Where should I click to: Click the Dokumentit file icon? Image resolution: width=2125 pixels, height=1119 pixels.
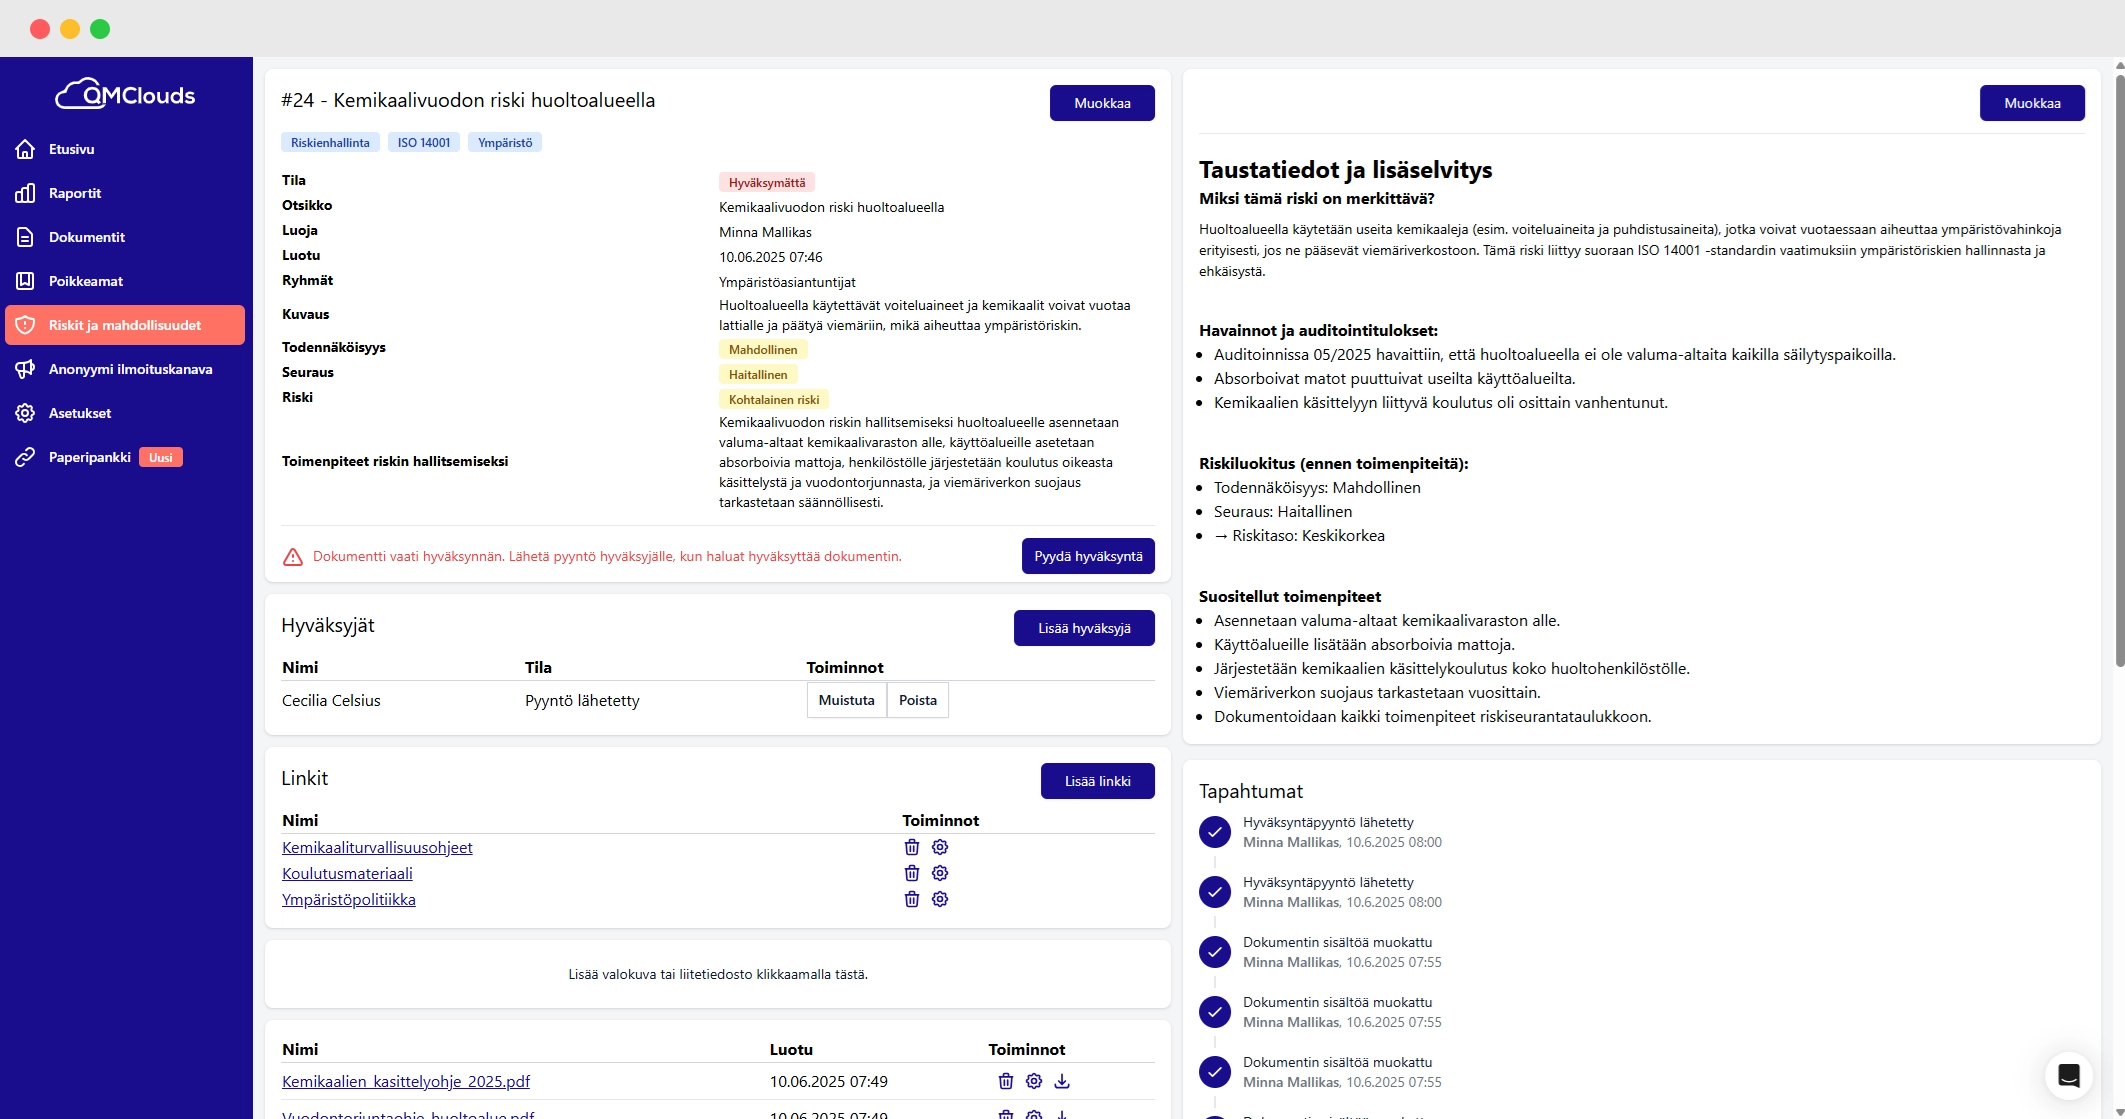26,237
